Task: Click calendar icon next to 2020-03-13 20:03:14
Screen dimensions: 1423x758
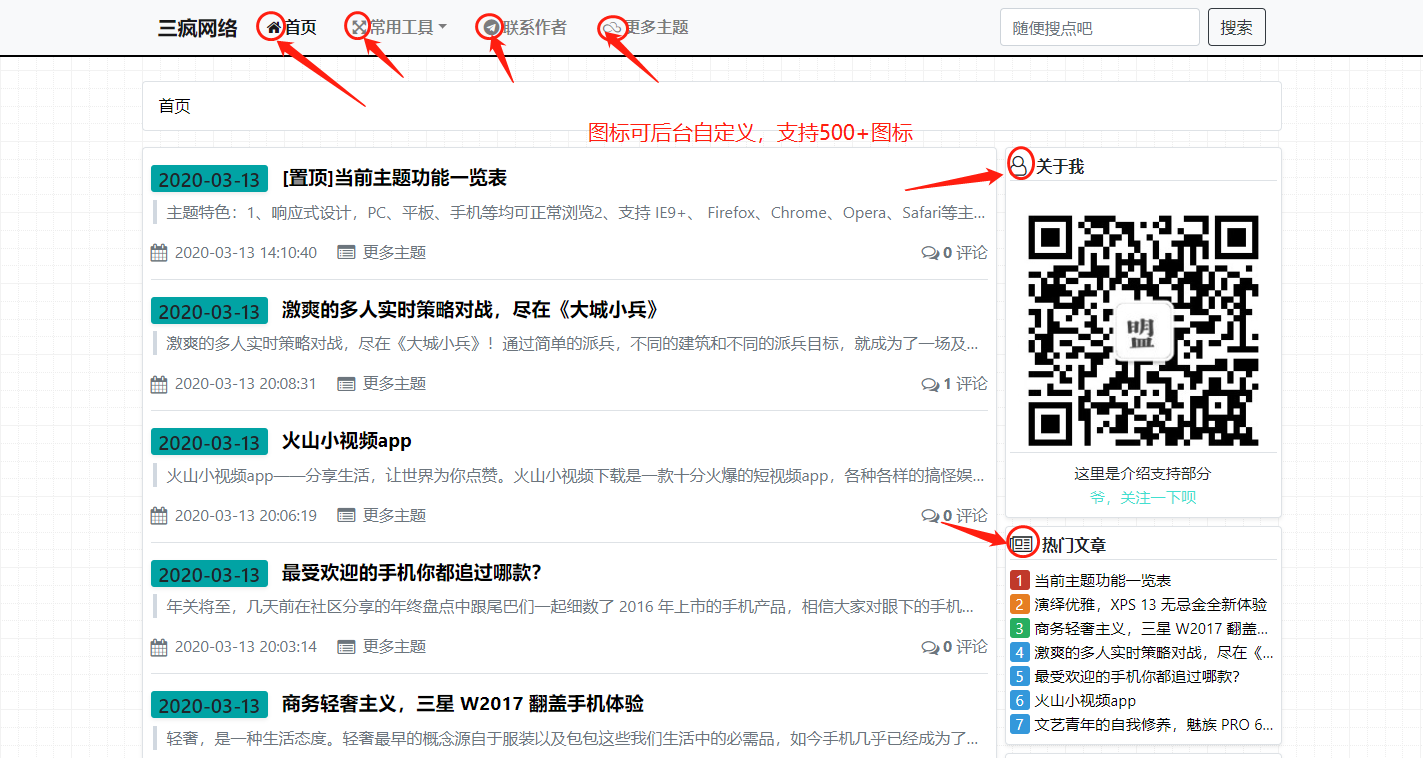Action: click(x=159, y=647)
